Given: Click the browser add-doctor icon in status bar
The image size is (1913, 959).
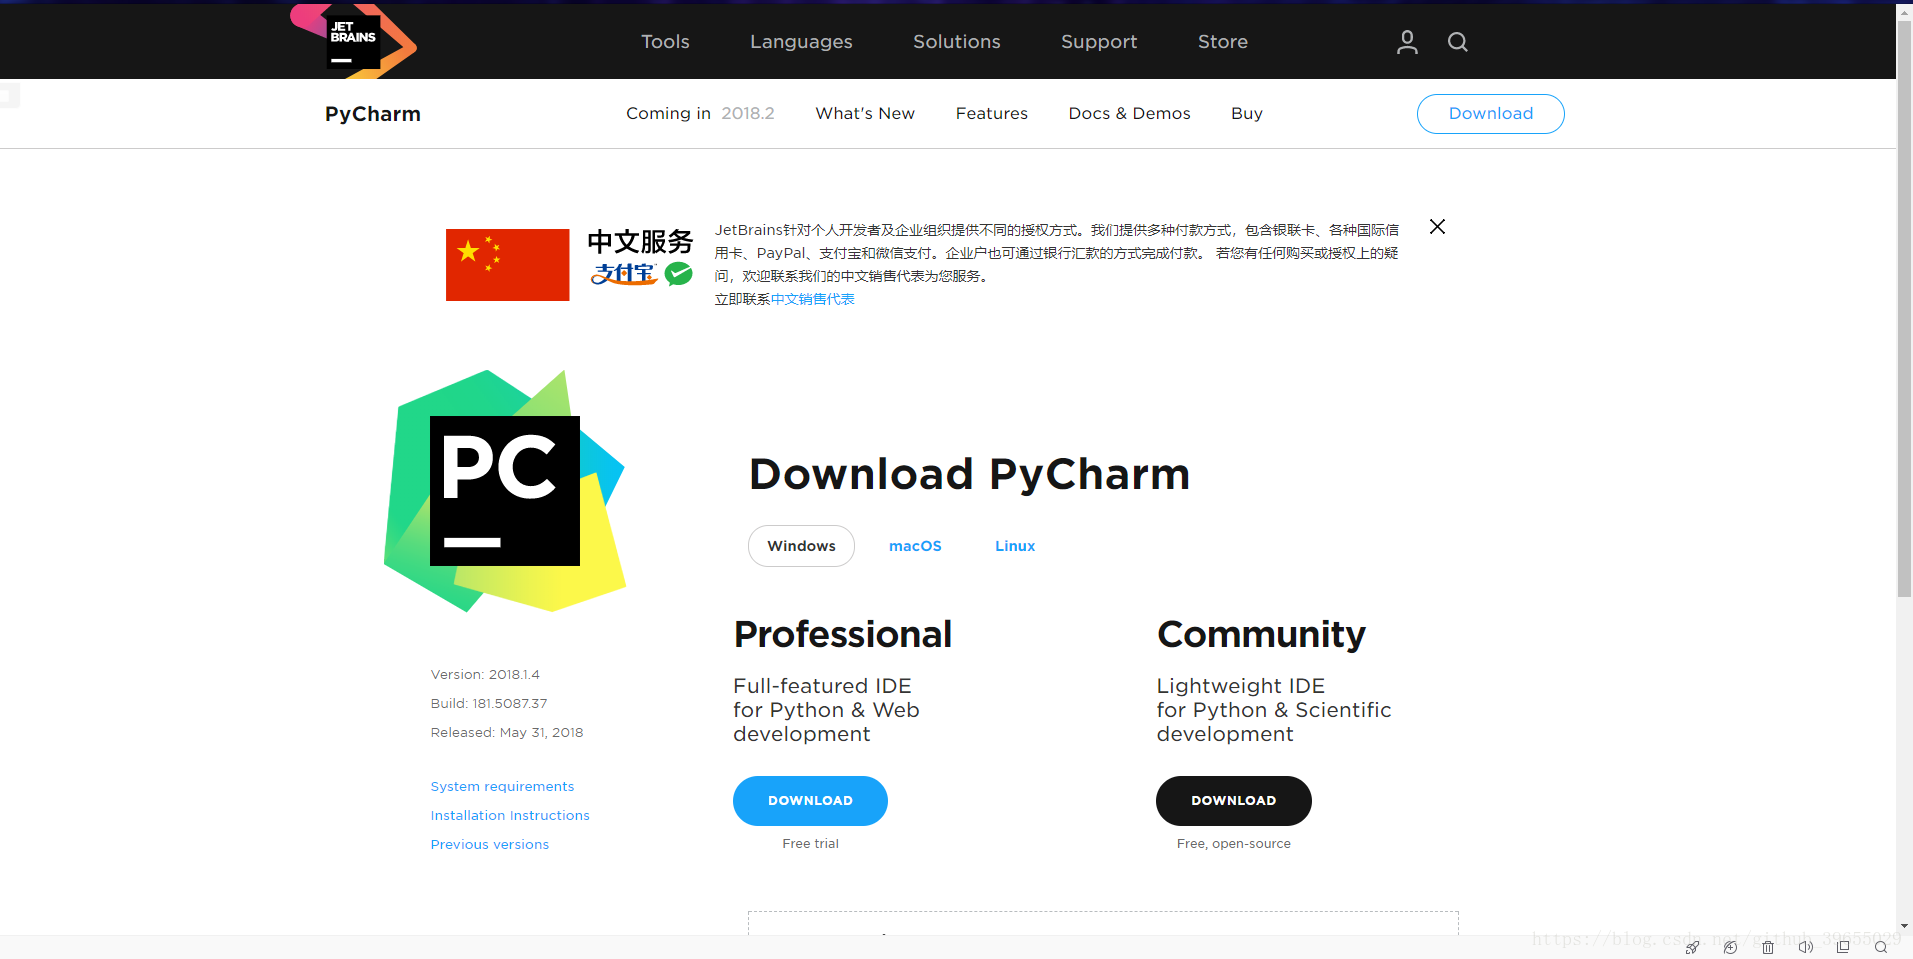Looking at the screenshot, I should tap(1730, 947).
